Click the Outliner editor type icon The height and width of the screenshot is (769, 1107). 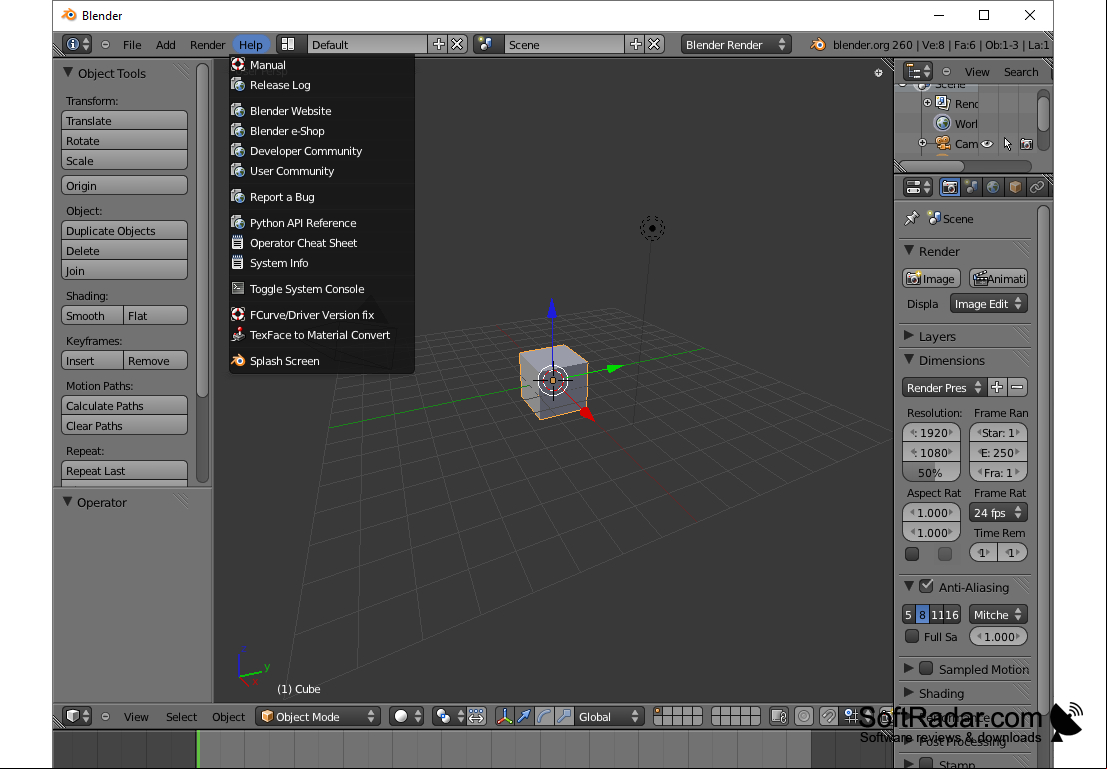coord(918,71)
